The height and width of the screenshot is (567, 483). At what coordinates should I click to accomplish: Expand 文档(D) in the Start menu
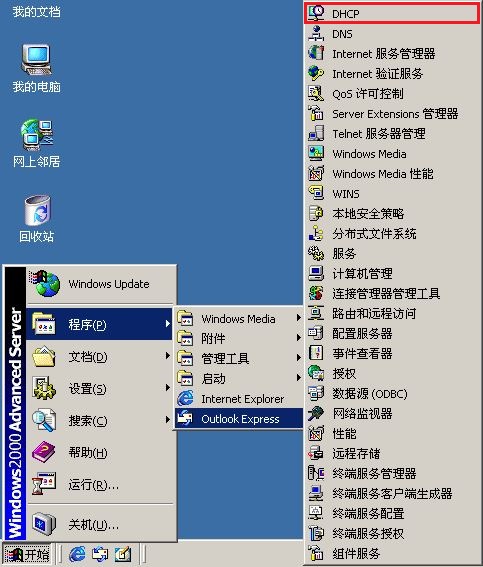pyautogui.click(x=99, y=357)
